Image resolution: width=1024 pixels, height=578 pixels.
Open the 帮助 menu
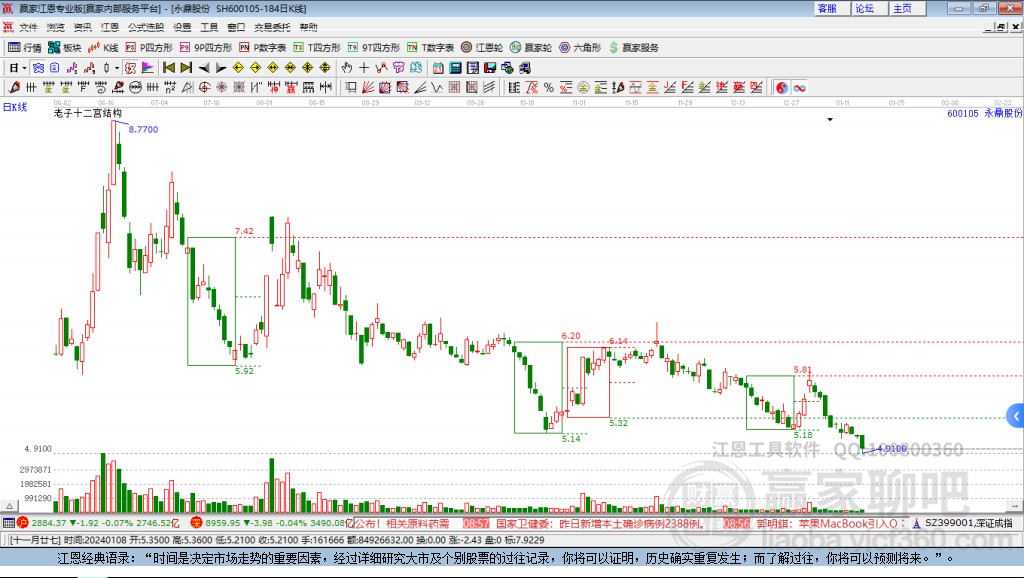(308, 27)
